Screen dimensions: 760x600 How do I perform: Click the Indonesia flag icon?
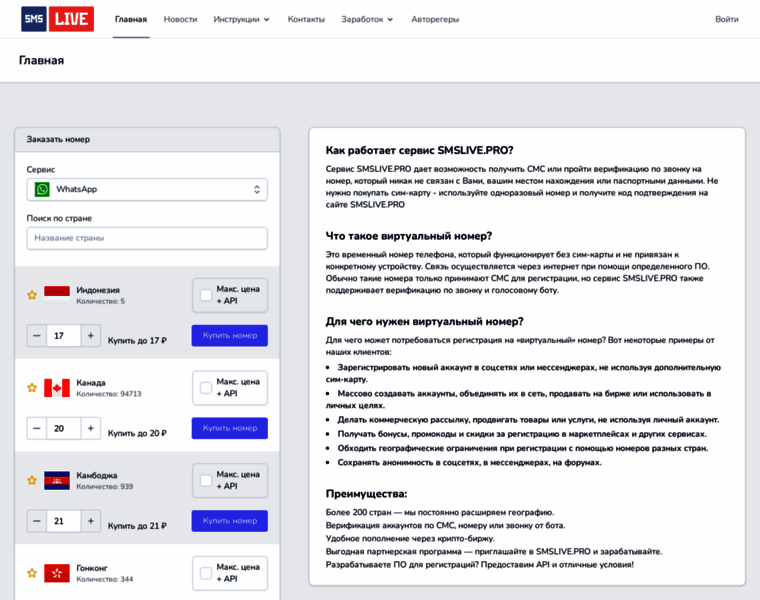57,295
